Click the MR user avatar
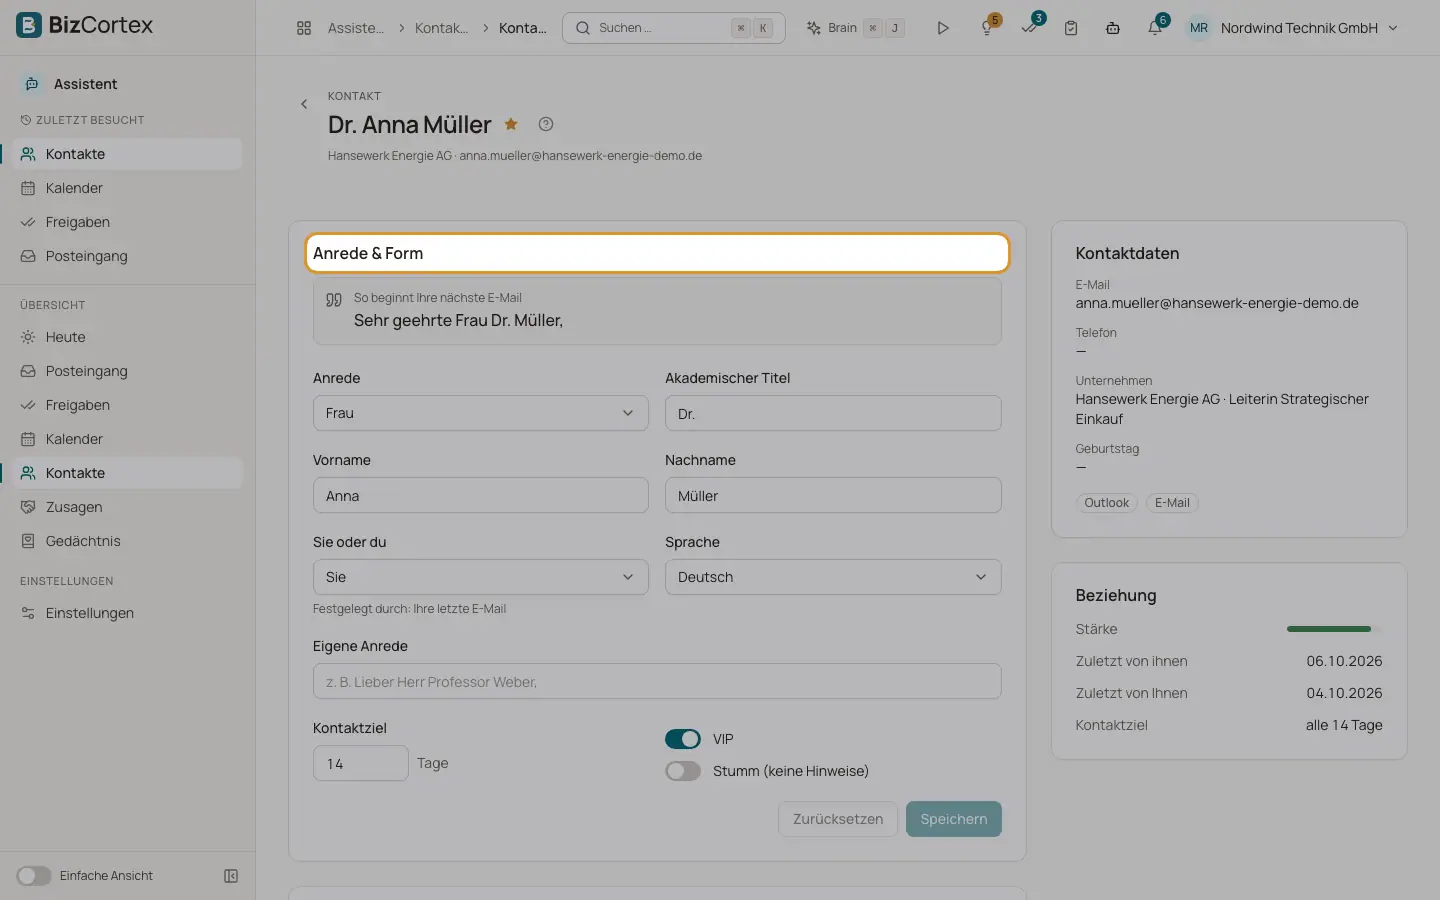Screen dimensions: 1440x900 [1198, 28]
